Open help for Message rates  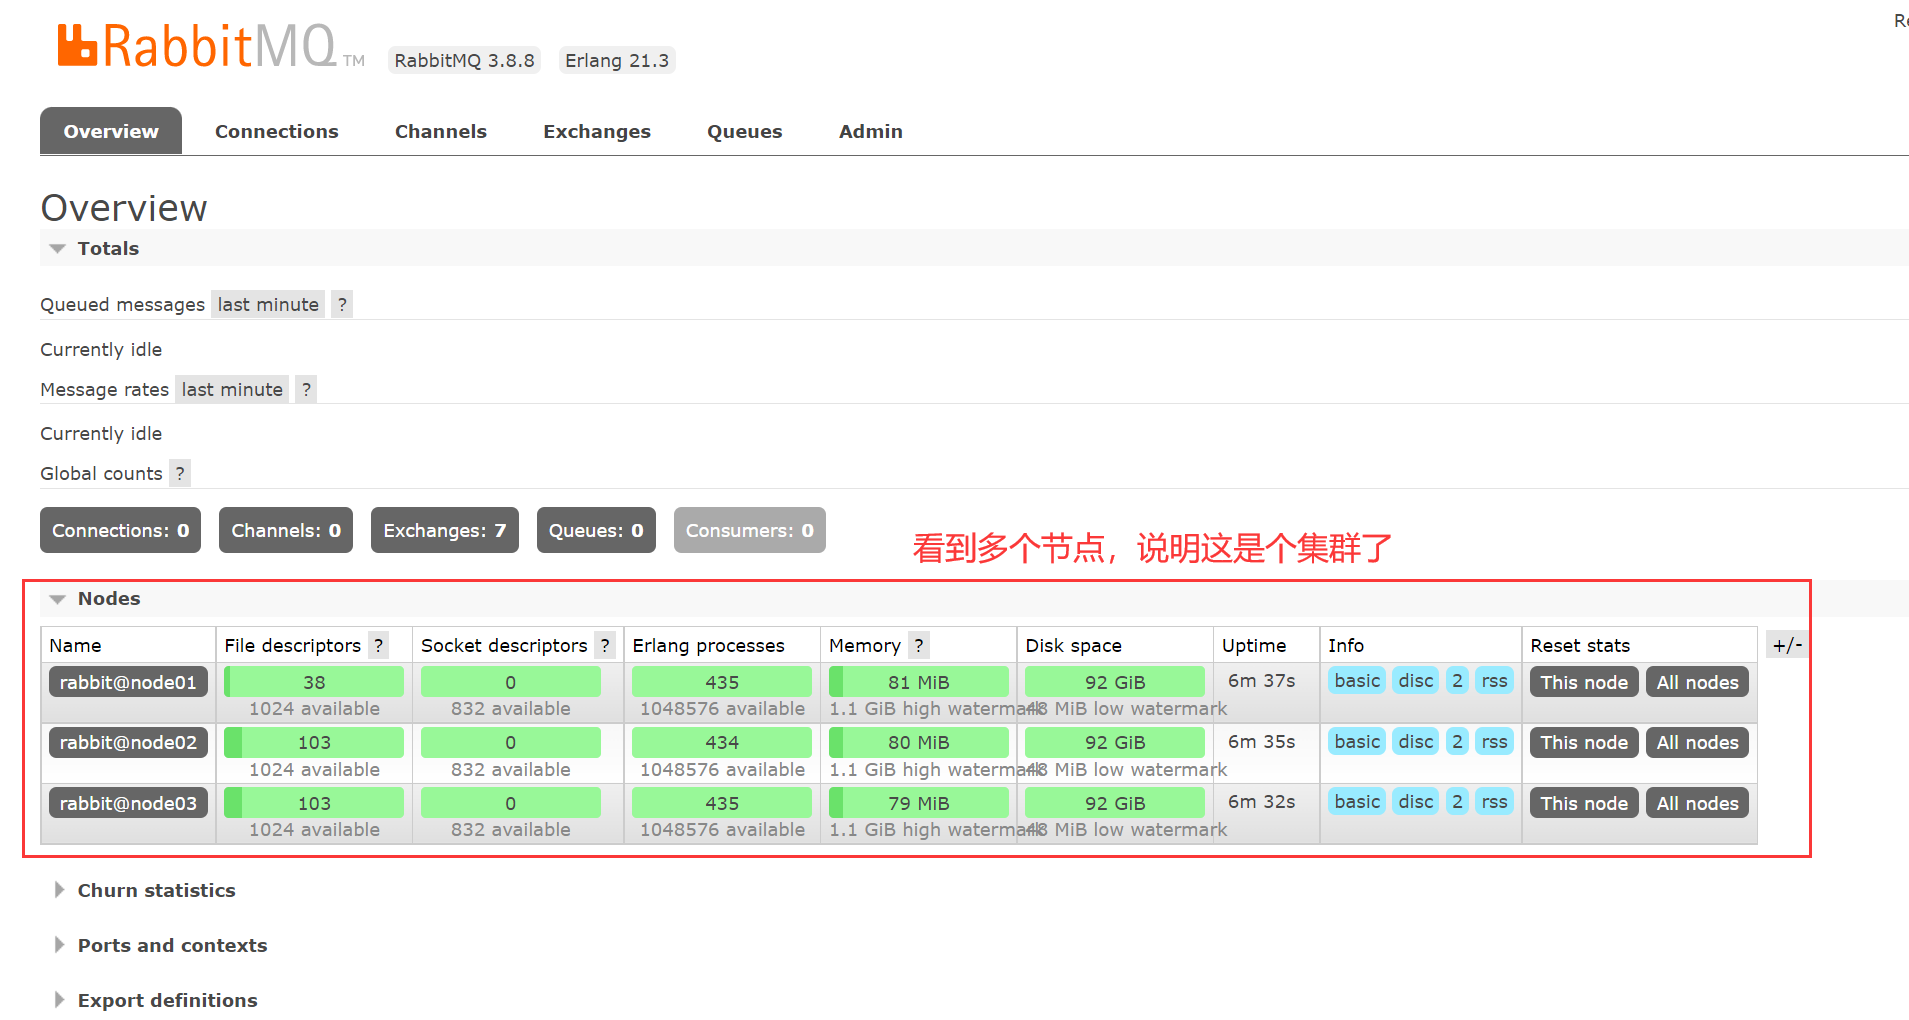[306, 389]
